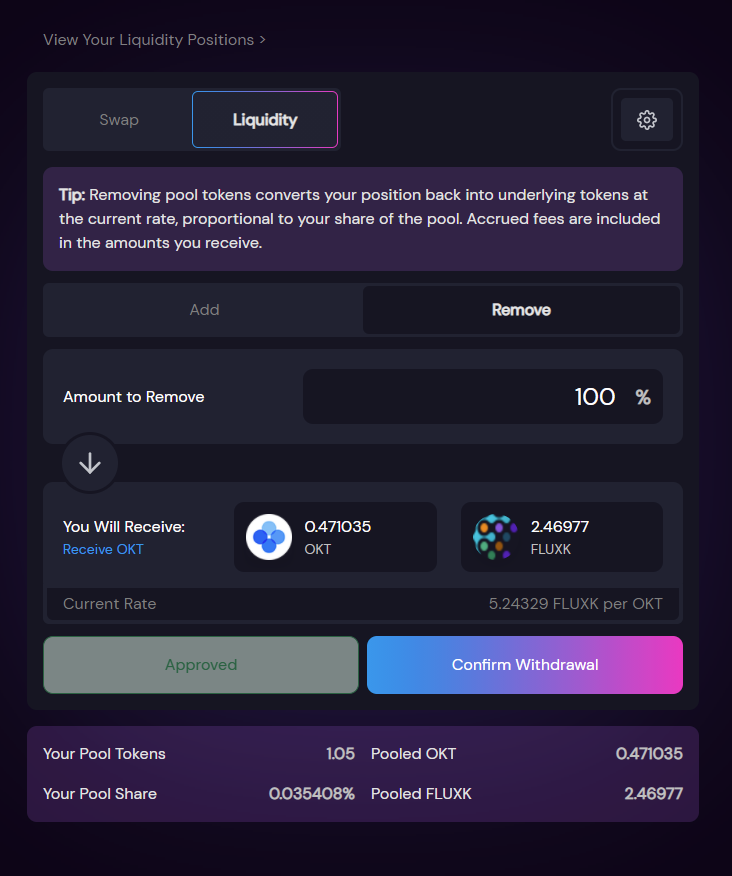Viewport: 732px width, 876px height.
Task: Switch to the Swap tab
Action: click(x=119, y=120)
